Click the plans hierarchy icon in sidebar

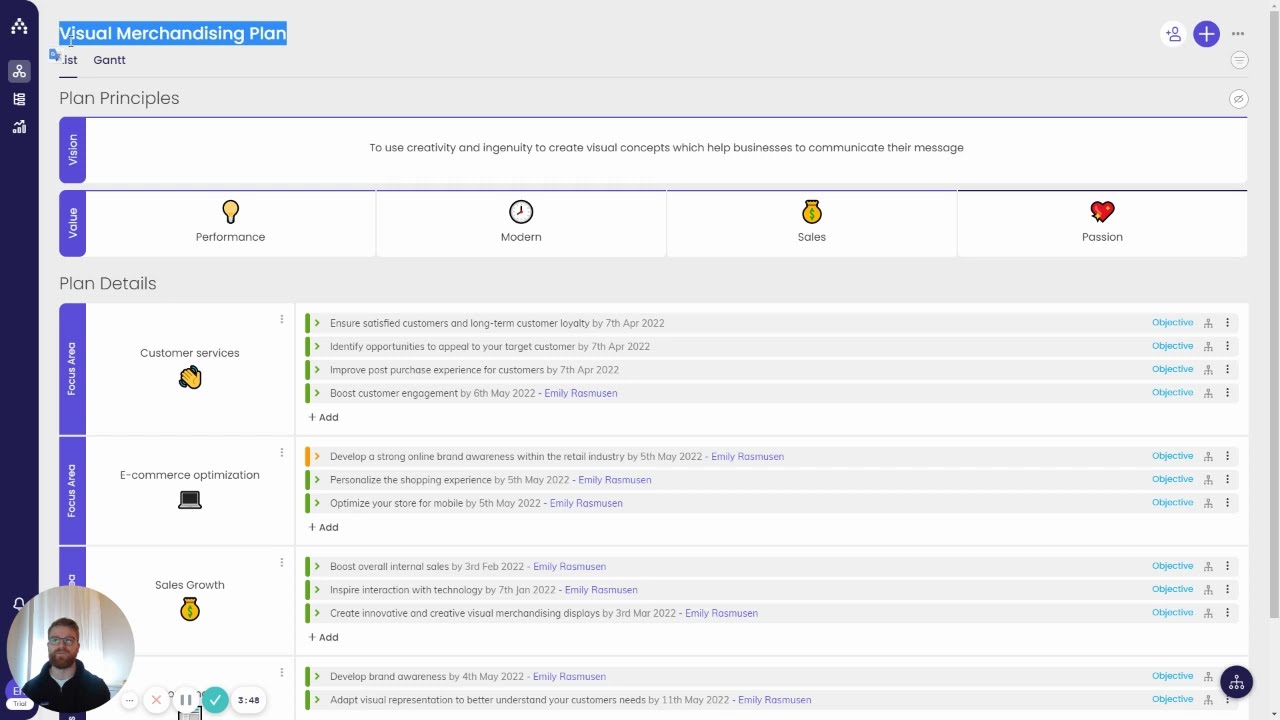[x=19, y=71]
